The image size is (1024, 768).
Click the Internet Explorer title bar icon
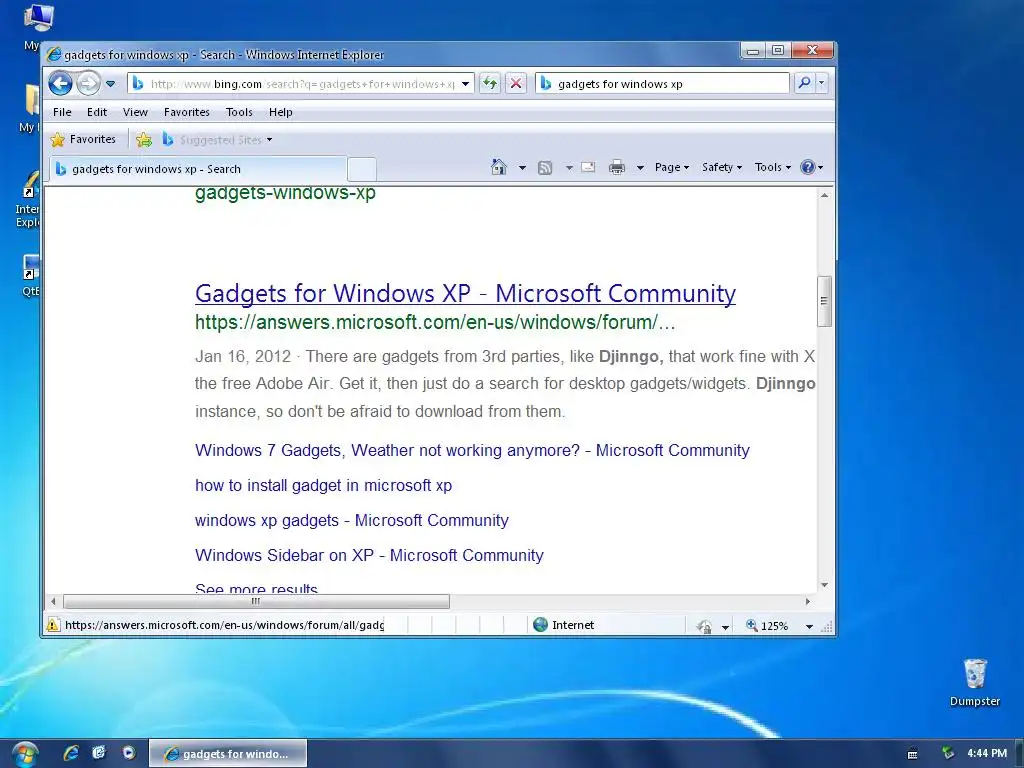click(54, 54)
